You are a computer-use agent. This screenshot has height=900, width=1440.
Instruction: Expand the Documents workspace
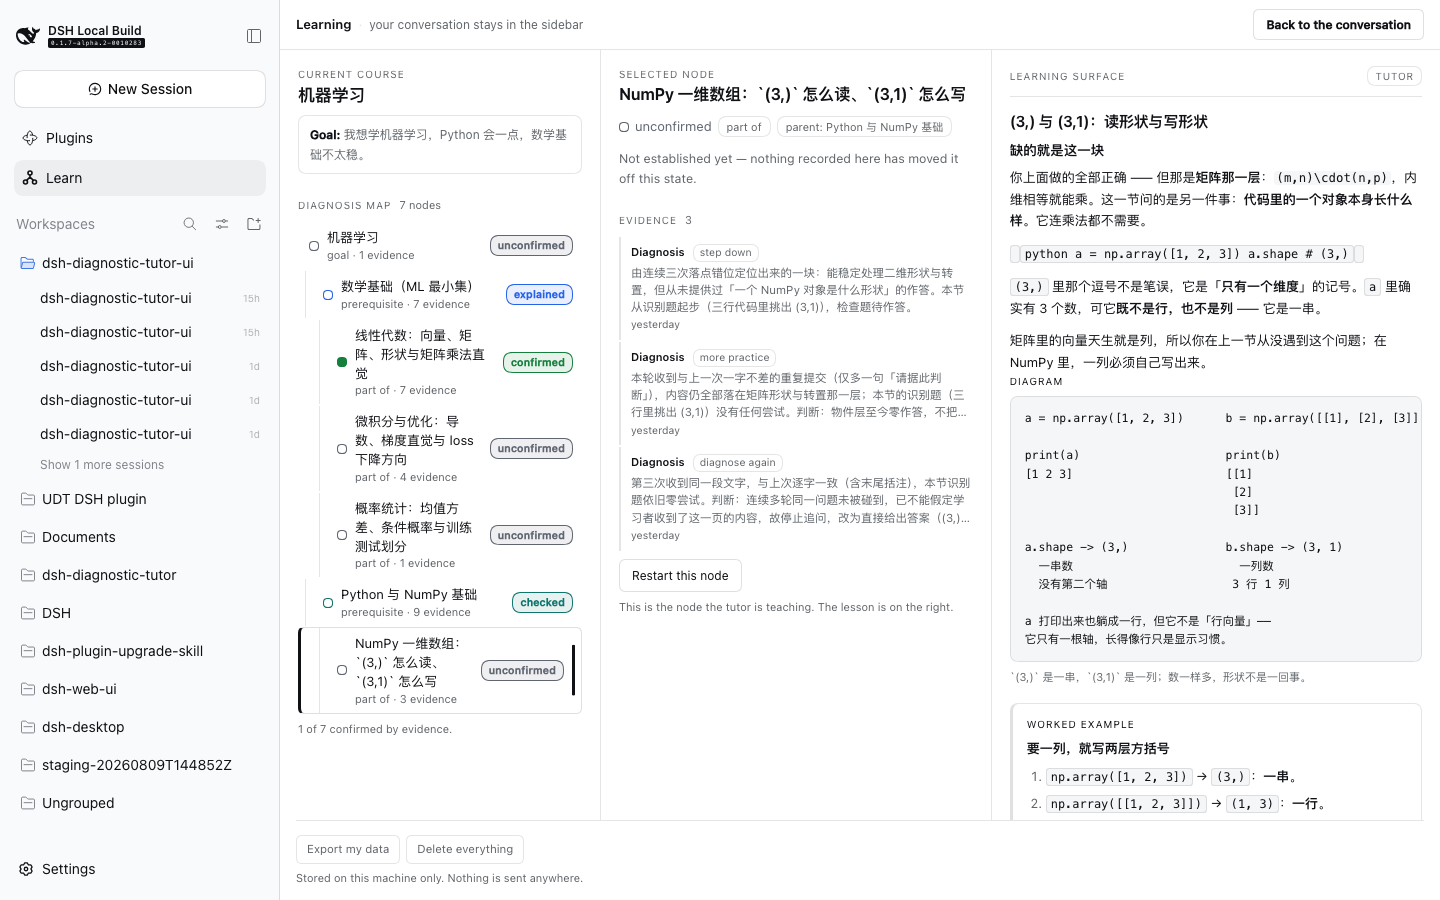pyautogui.click(x=140, y=537)
